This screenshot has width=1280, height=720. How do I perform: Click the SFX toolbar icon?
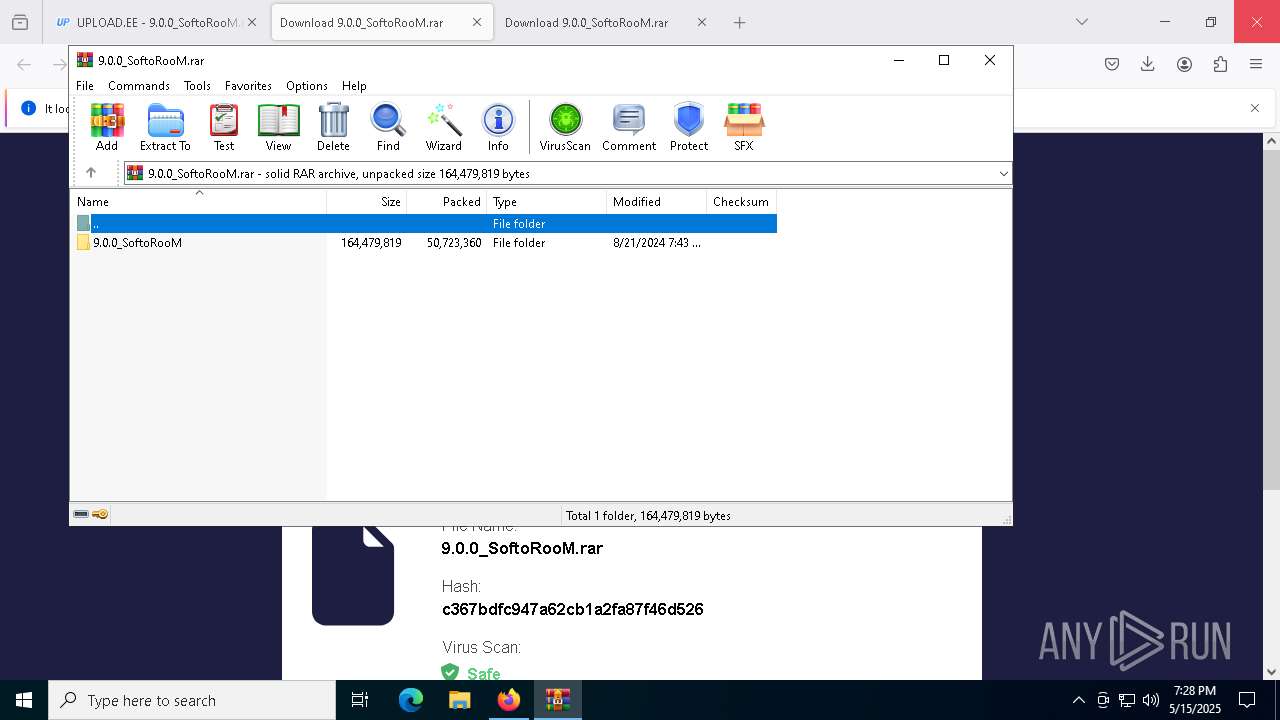coord(744,127)
